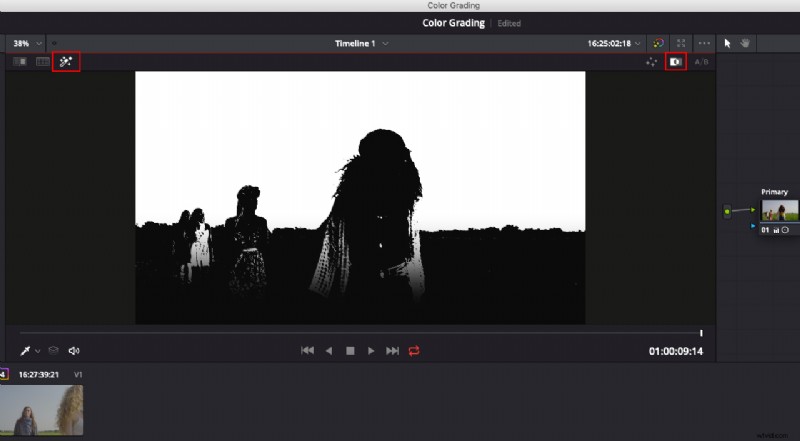The image size is (800, 441).
Task: Select the qualifier eyedropper tool
Action: click(25, 351)
